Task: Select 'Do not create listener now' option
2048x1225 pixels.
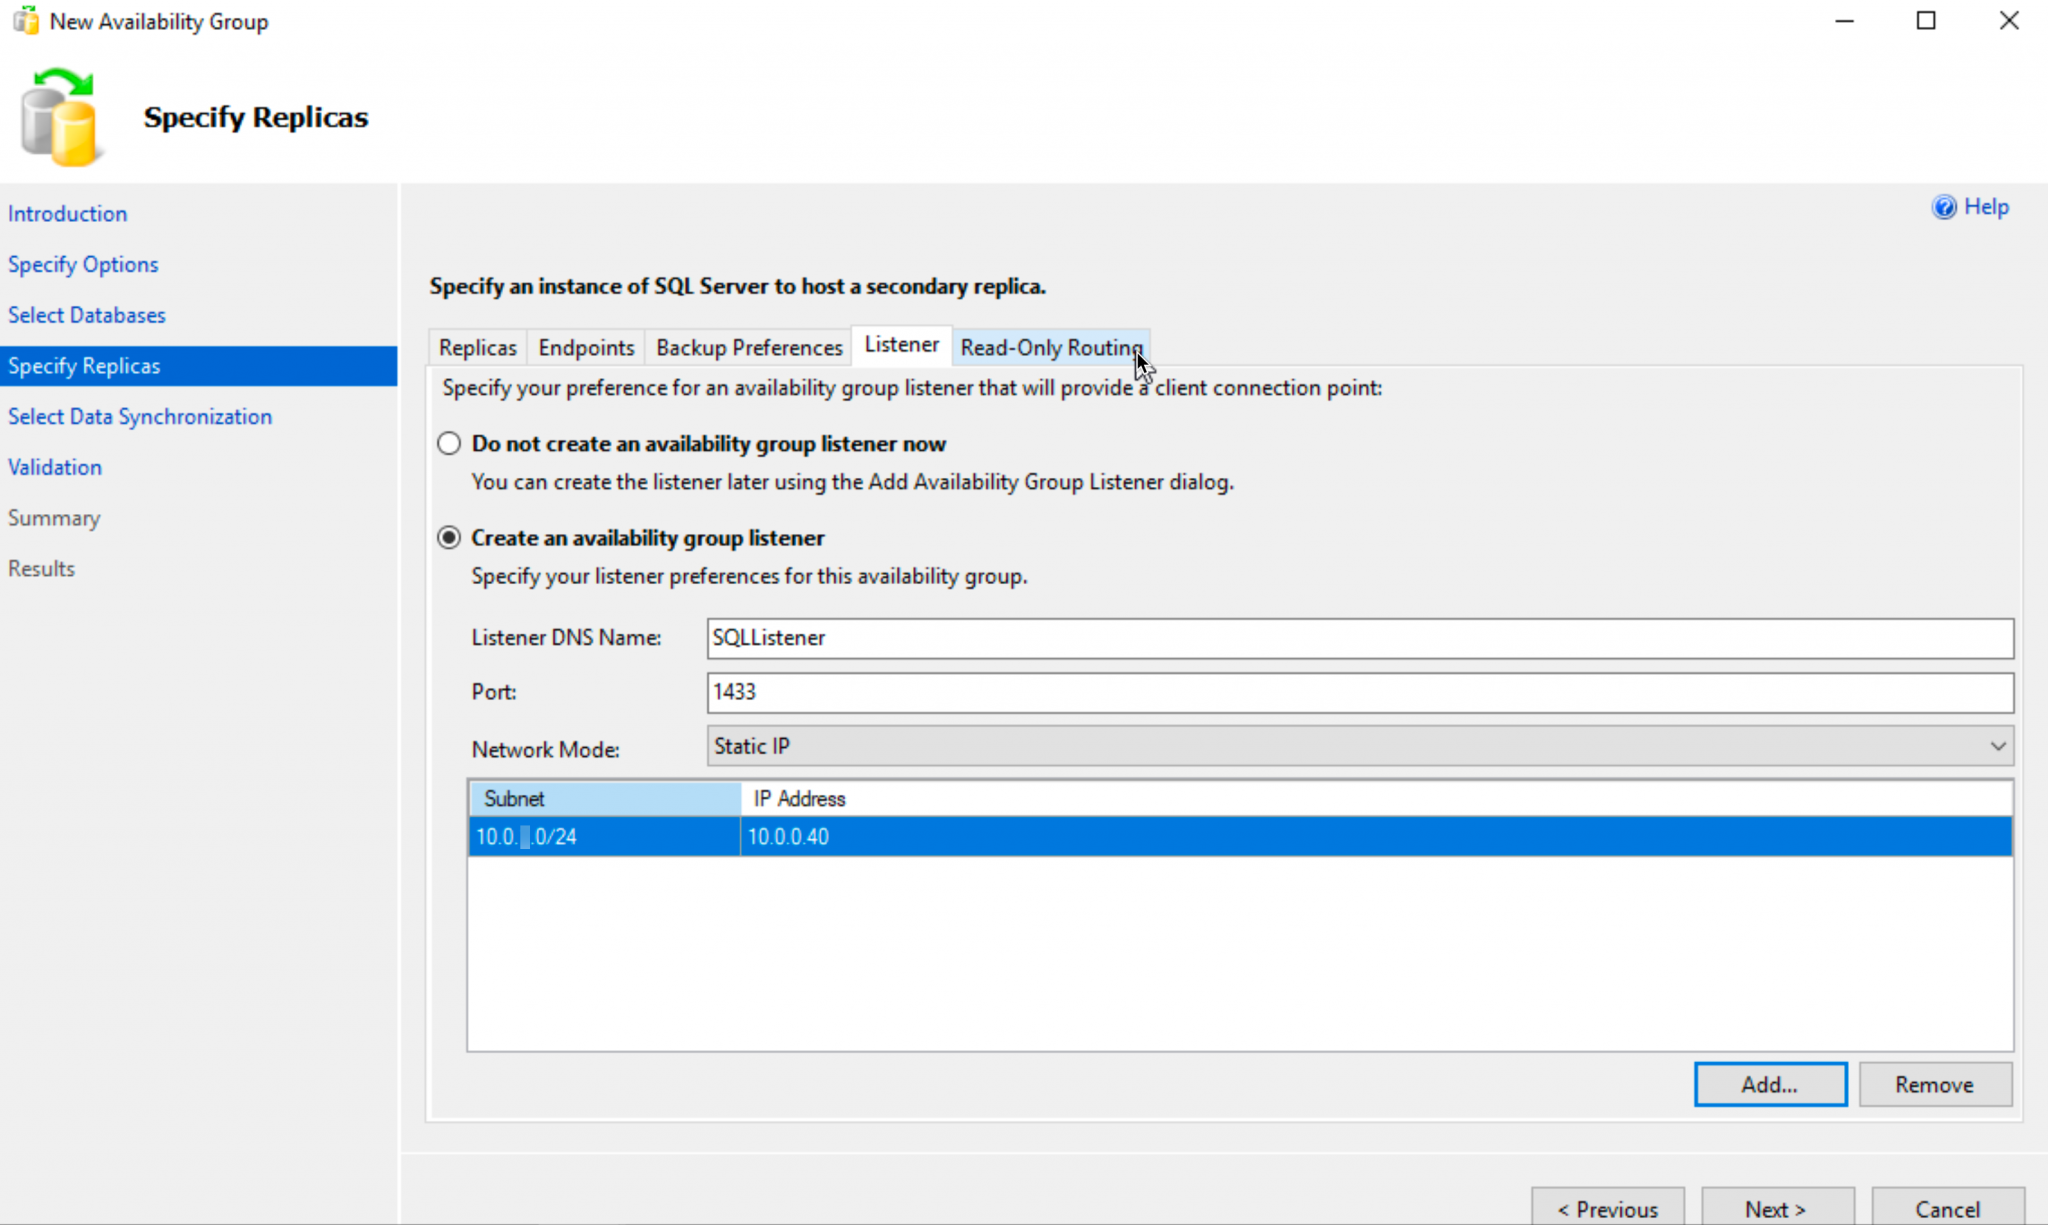Action: (x=449, y=443)
